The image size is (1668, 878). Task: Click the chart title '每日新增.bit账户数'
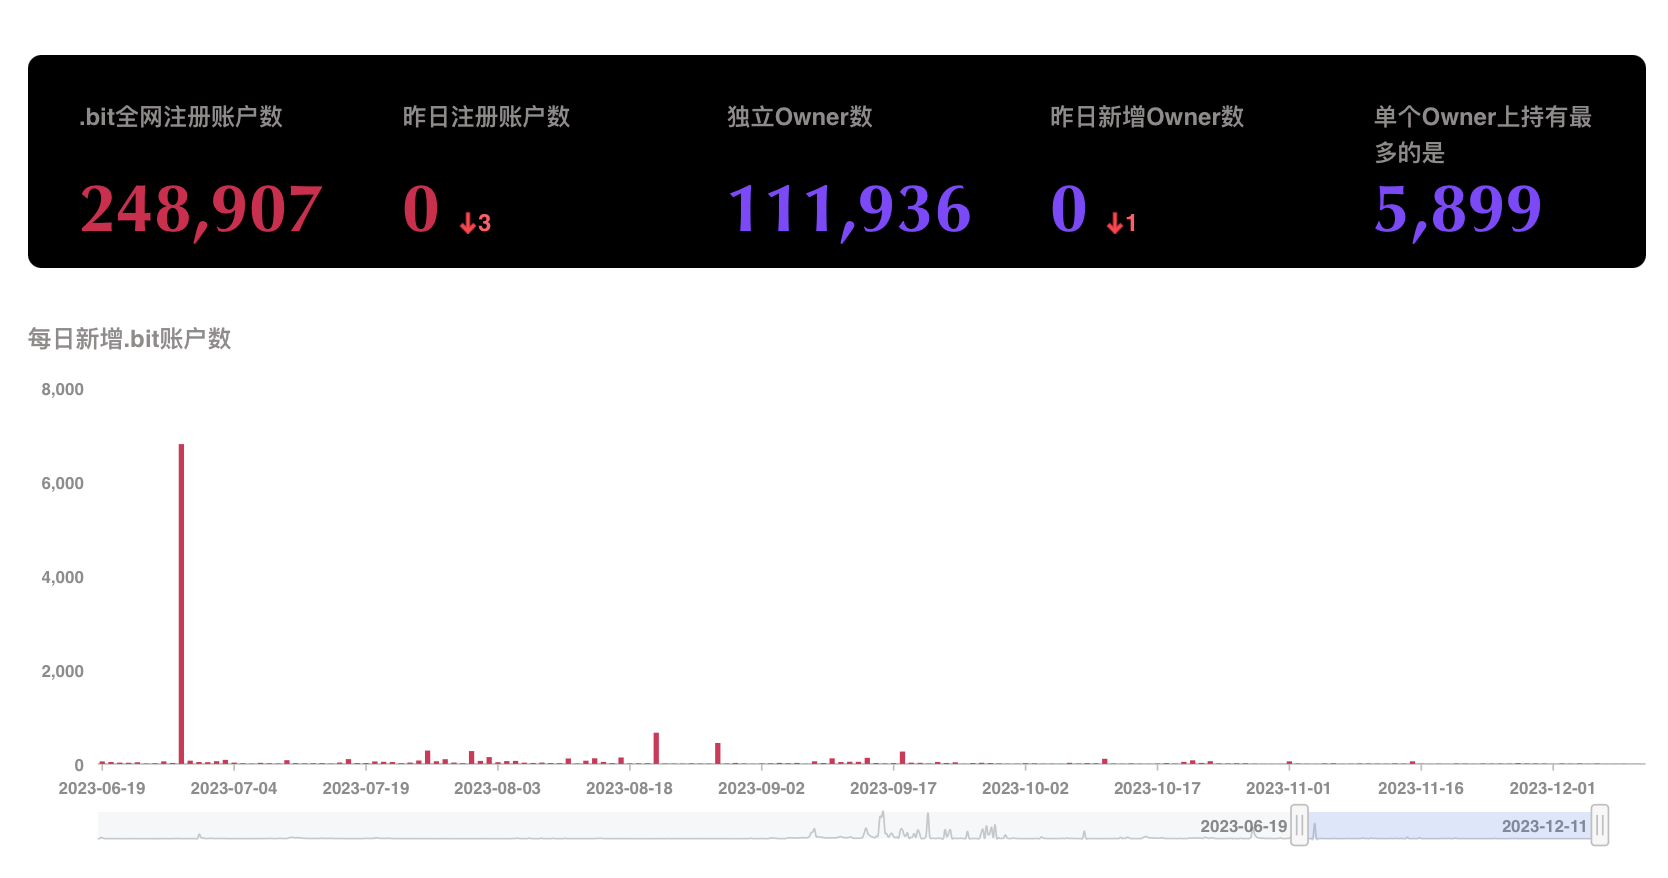129,339
